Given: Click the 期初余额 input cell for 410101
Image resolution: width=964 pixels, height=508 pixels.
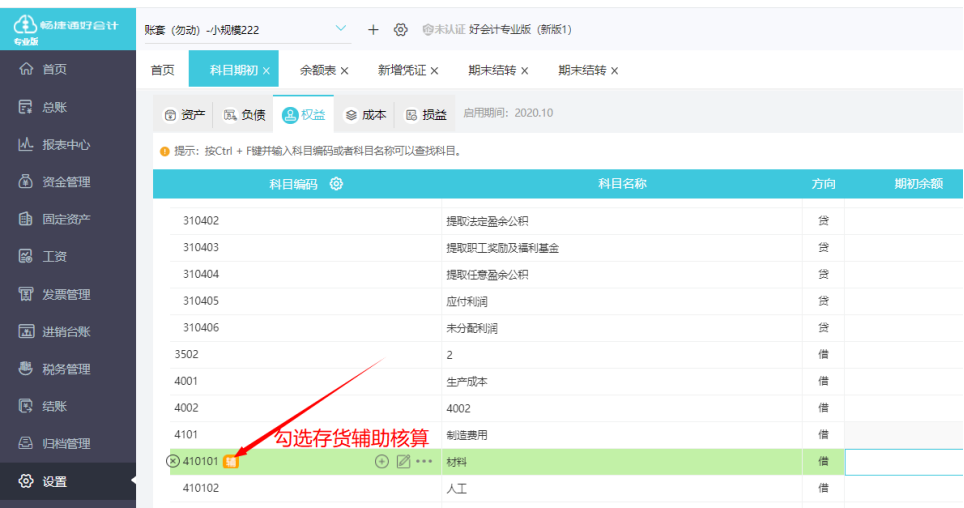Looking at the screenshot, I should pyautogui.click(x=904, y=462).
